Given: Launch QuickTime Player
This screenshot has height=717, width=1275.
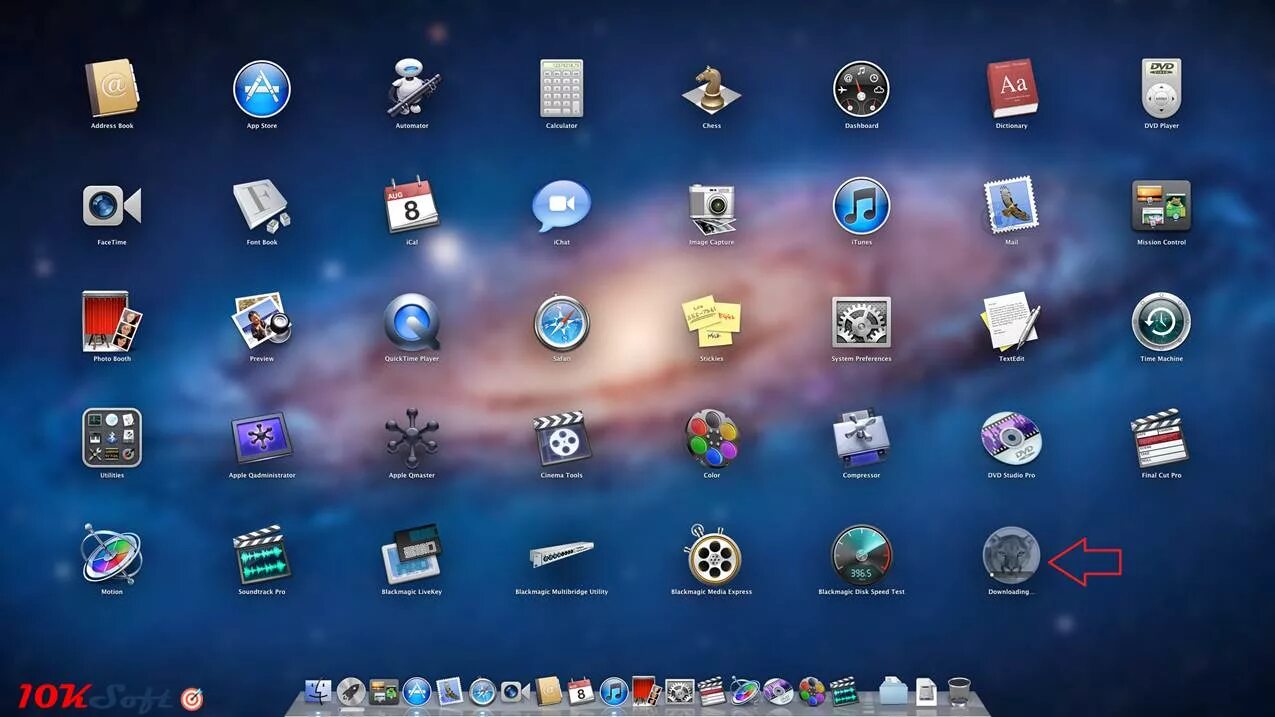Looking at the screenshot, I should point(412,322).
